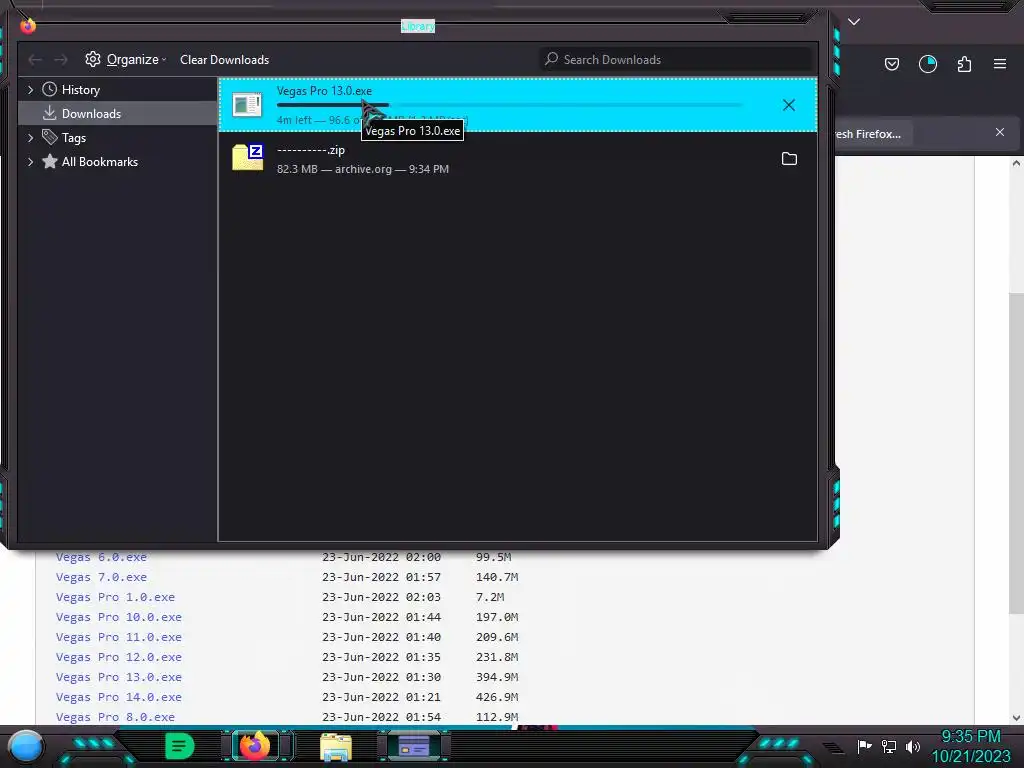Click the Firefox logo in Library title bar
Viewport: 1024px width, 768px height.
pos(27,25)
